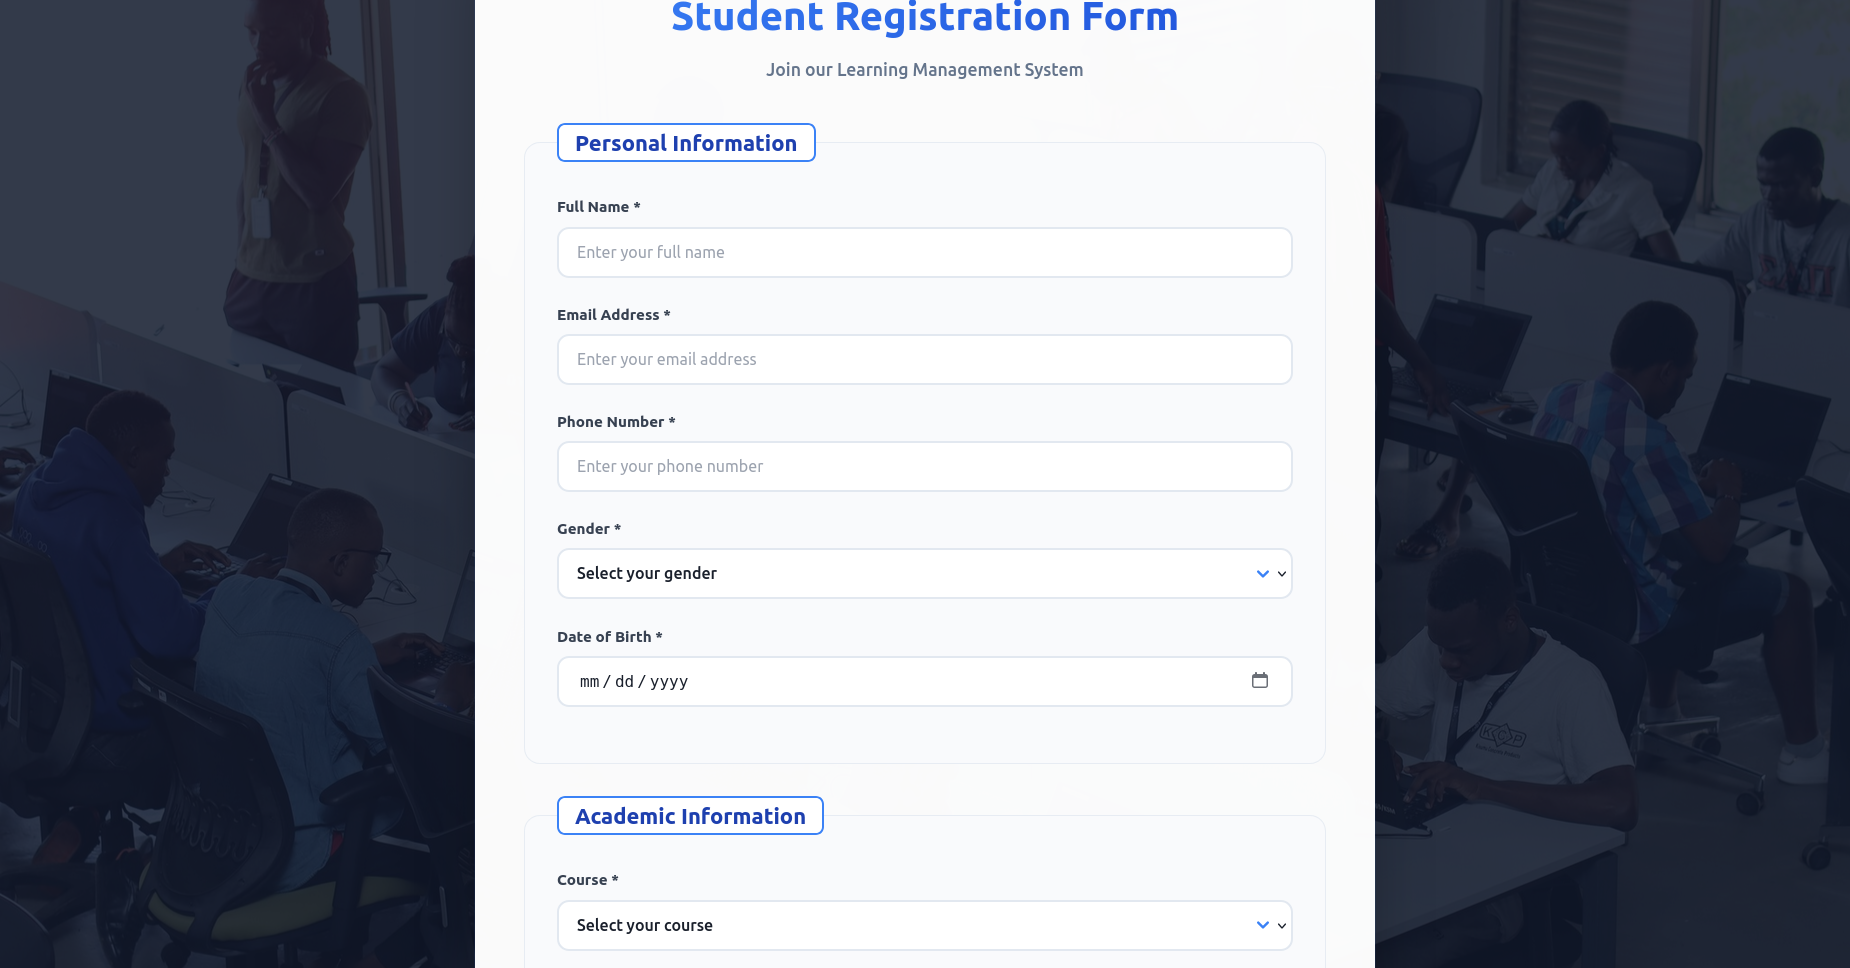1850x968 pixels.
Task: Click the Academic Information section heading
Action: 690,816
